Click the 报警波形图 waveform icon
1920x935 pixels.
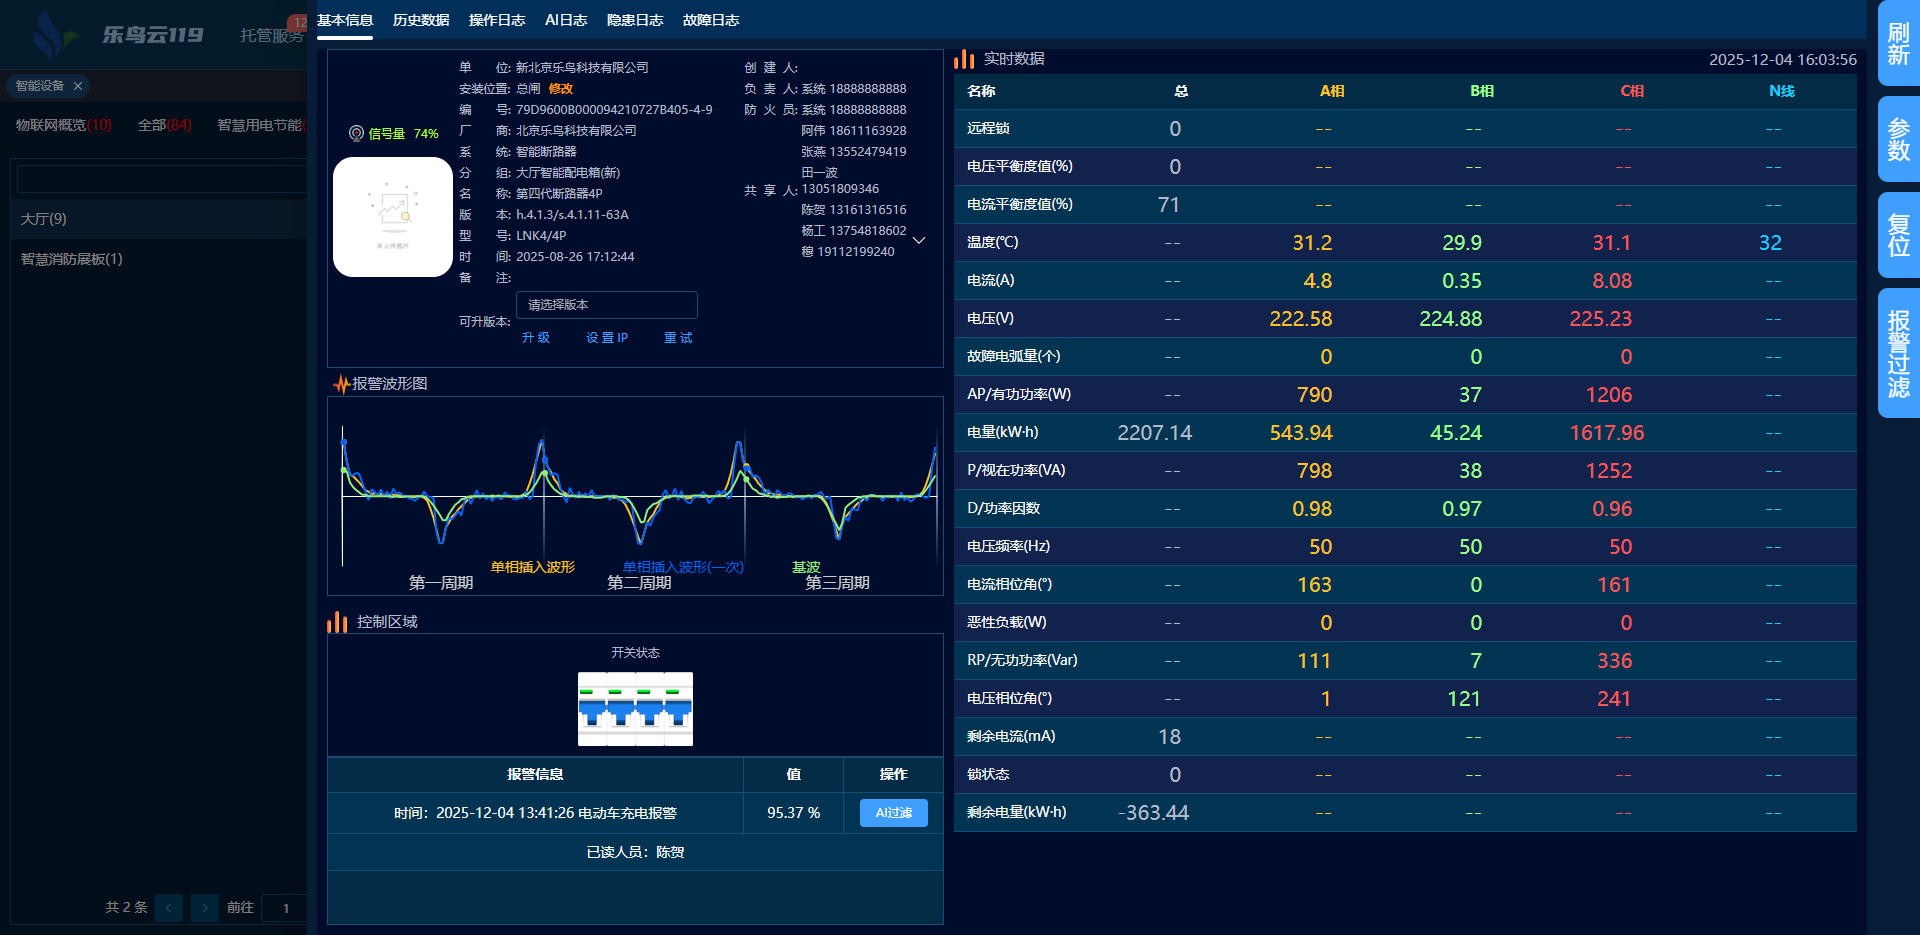click(x=341, y=384)
